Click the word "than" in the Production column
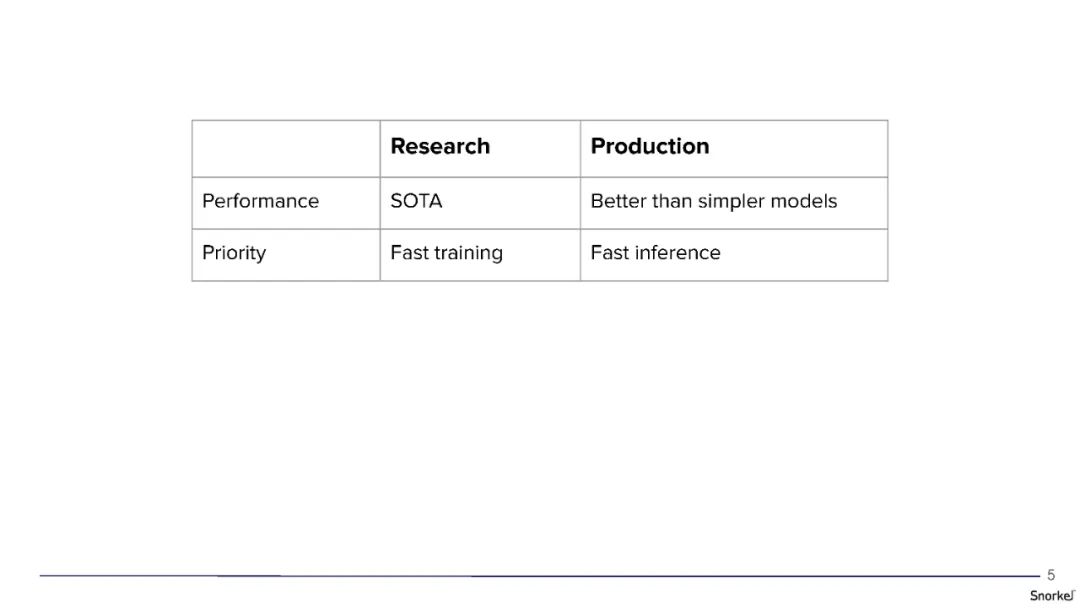This screenshot has height=608, width=1080. click(x=672, y=201)
